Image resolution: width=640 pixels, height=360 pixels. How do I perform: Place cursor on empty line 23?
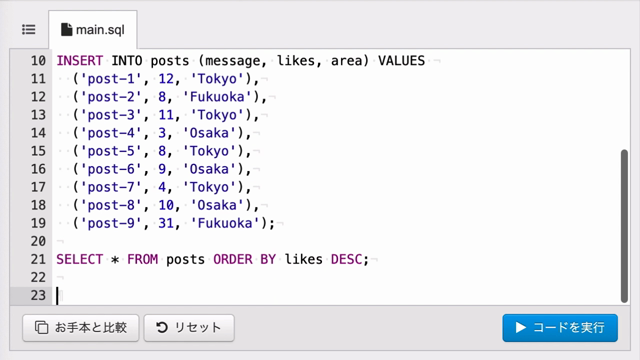point(339,296)
